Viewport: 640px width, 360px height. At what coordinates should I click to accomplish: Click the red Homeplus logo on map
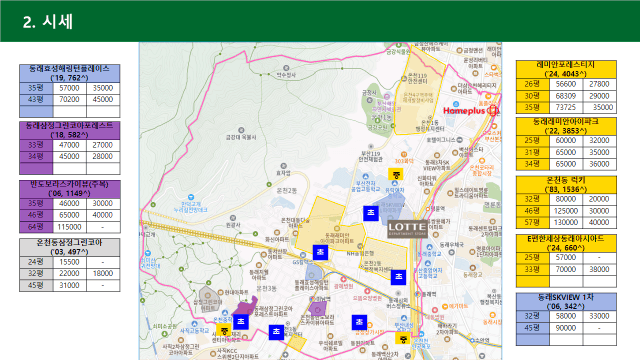pyautogui.click(x=471, y=110)
